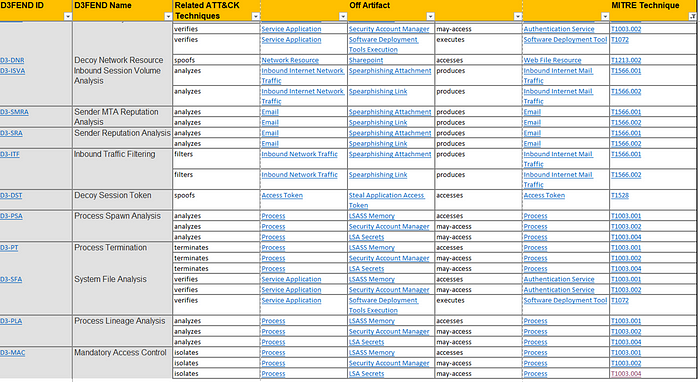The width and height of the screenshot is (700, 382).
Task: Open the D3-MAC link
Action: pyautogui.click(x=12, y=353)
